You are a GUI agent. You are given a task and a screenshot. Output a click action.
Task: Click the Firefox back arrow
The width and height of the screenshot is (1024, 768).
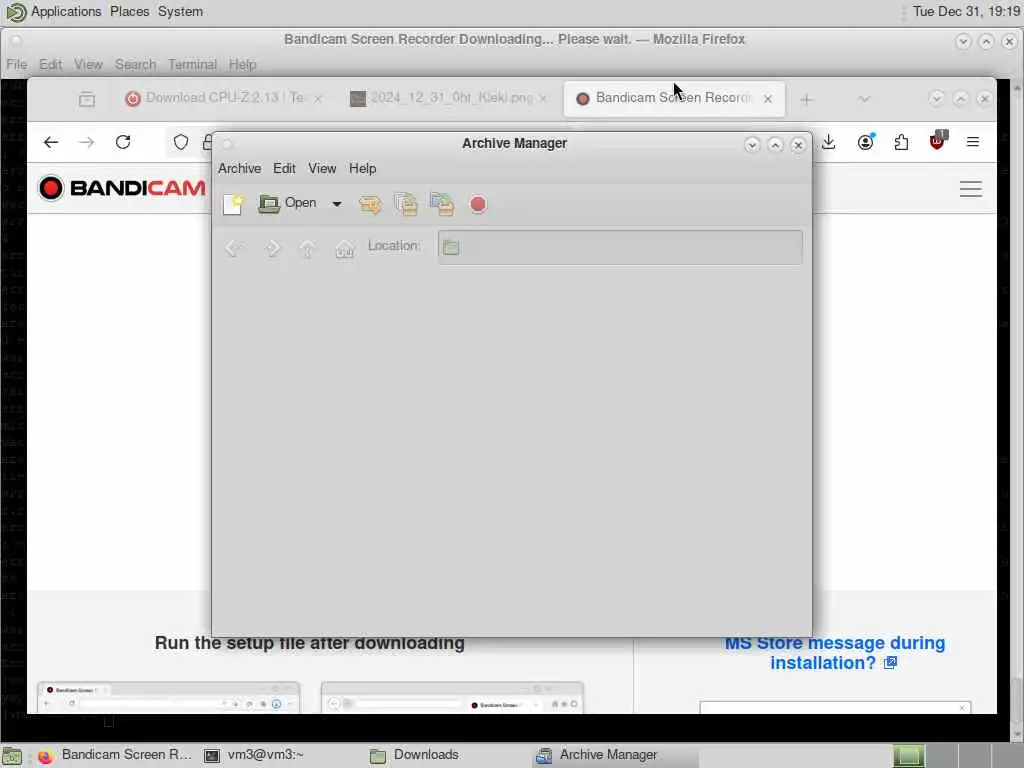51,142
